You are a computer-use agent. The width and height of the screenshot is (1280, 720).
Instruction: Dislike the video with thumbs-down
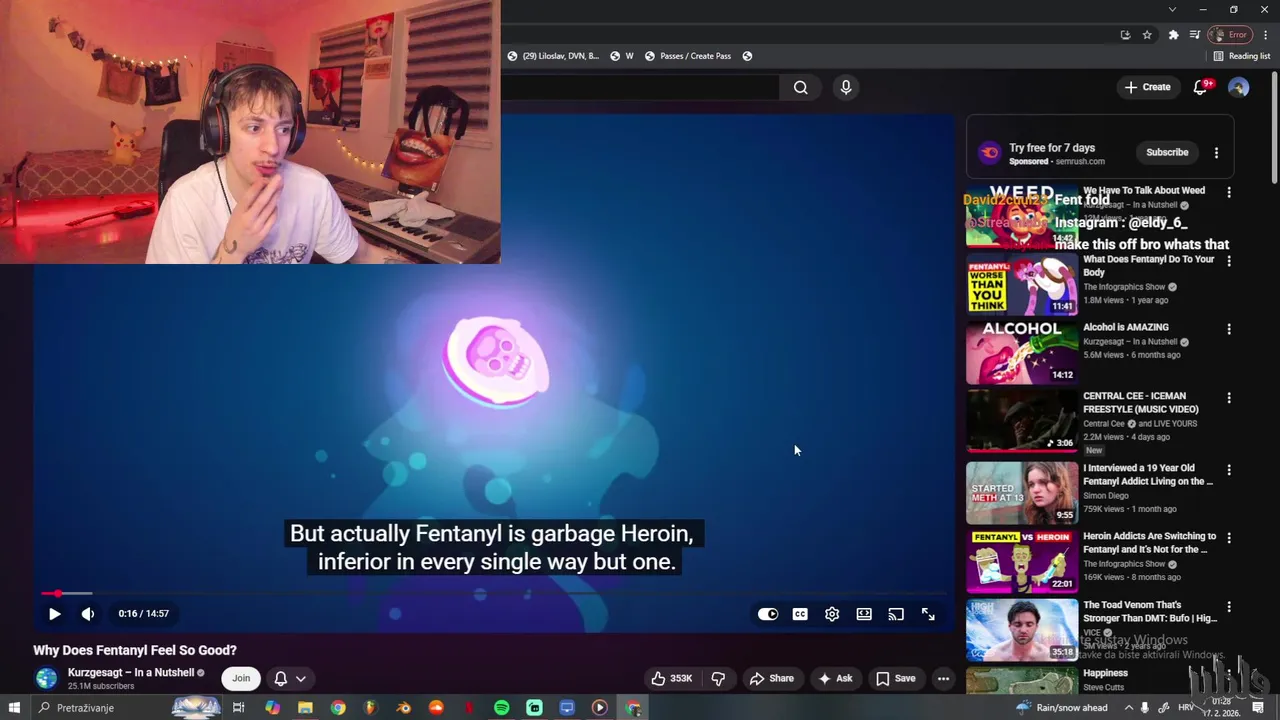pyautogui.click(x=718, y=678)
